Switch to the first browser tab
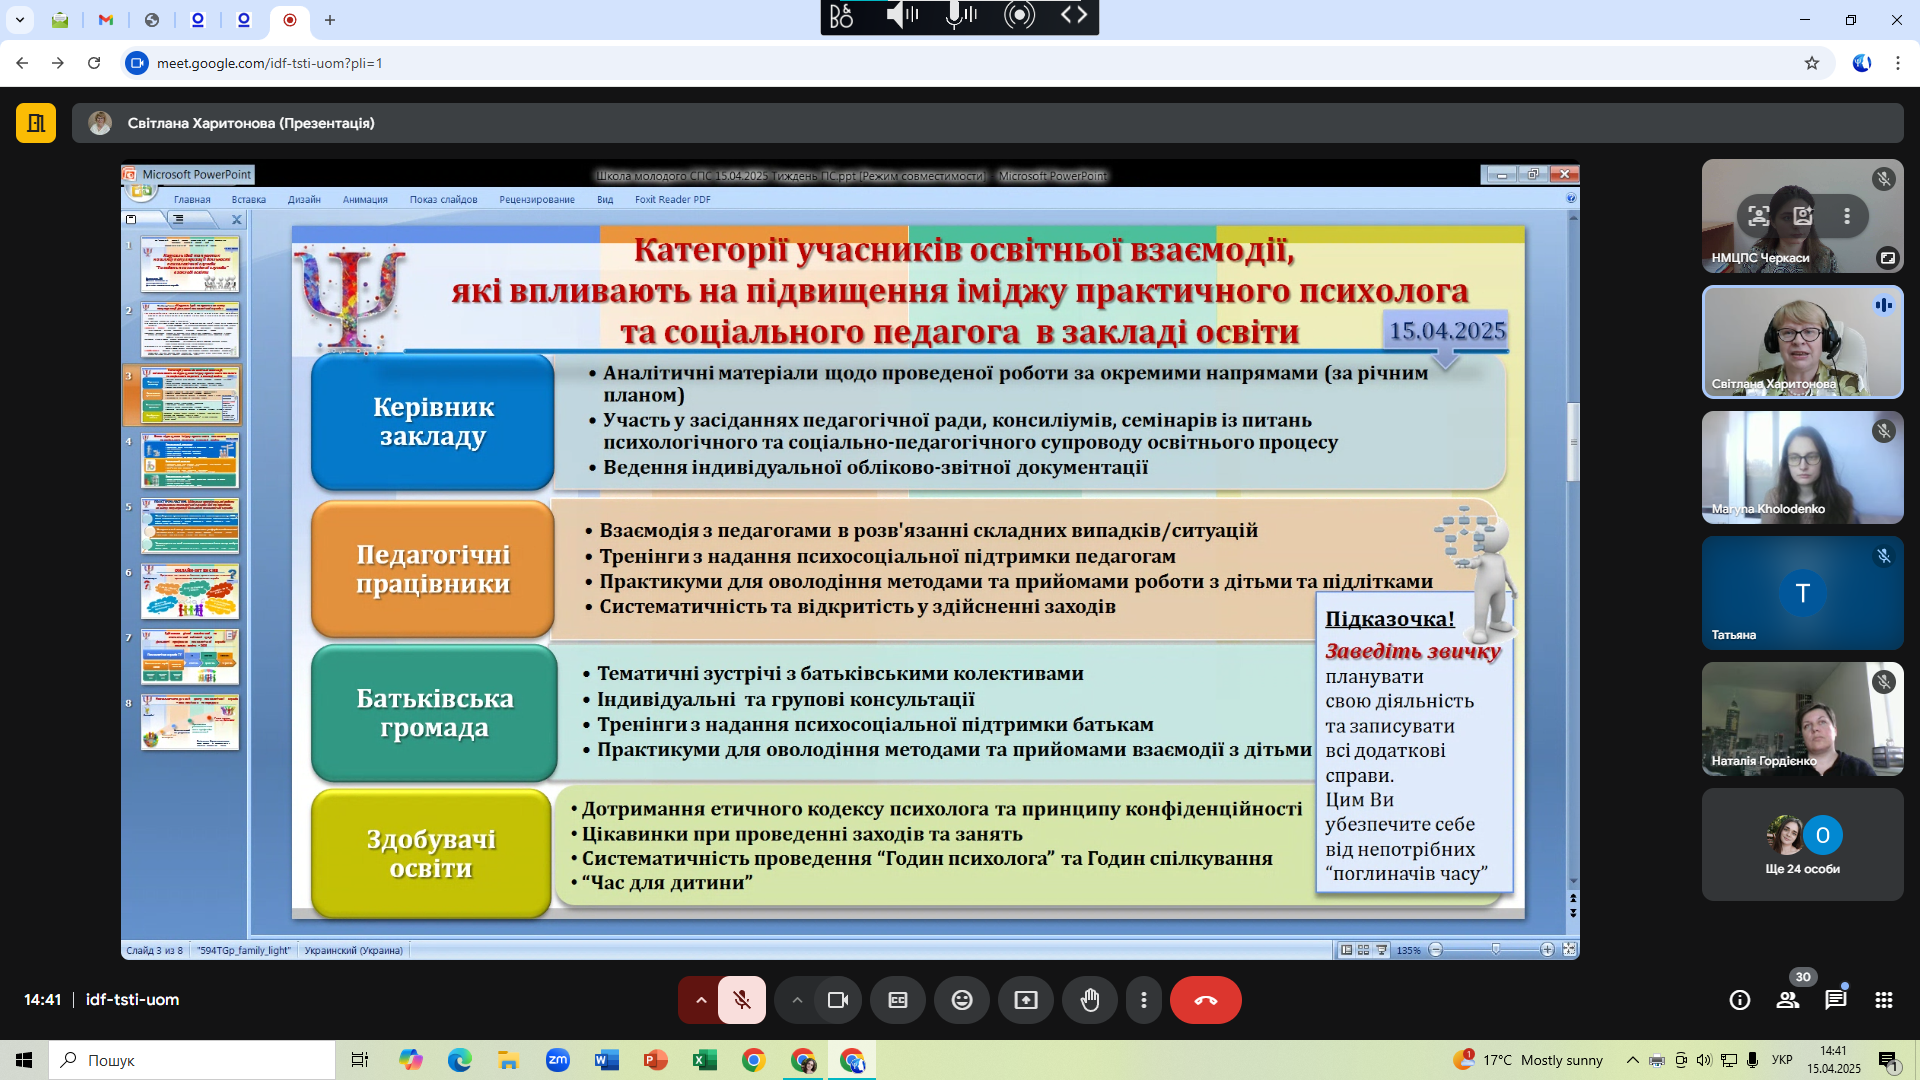Screen dimensions: 1920x1080 [60, 20]
